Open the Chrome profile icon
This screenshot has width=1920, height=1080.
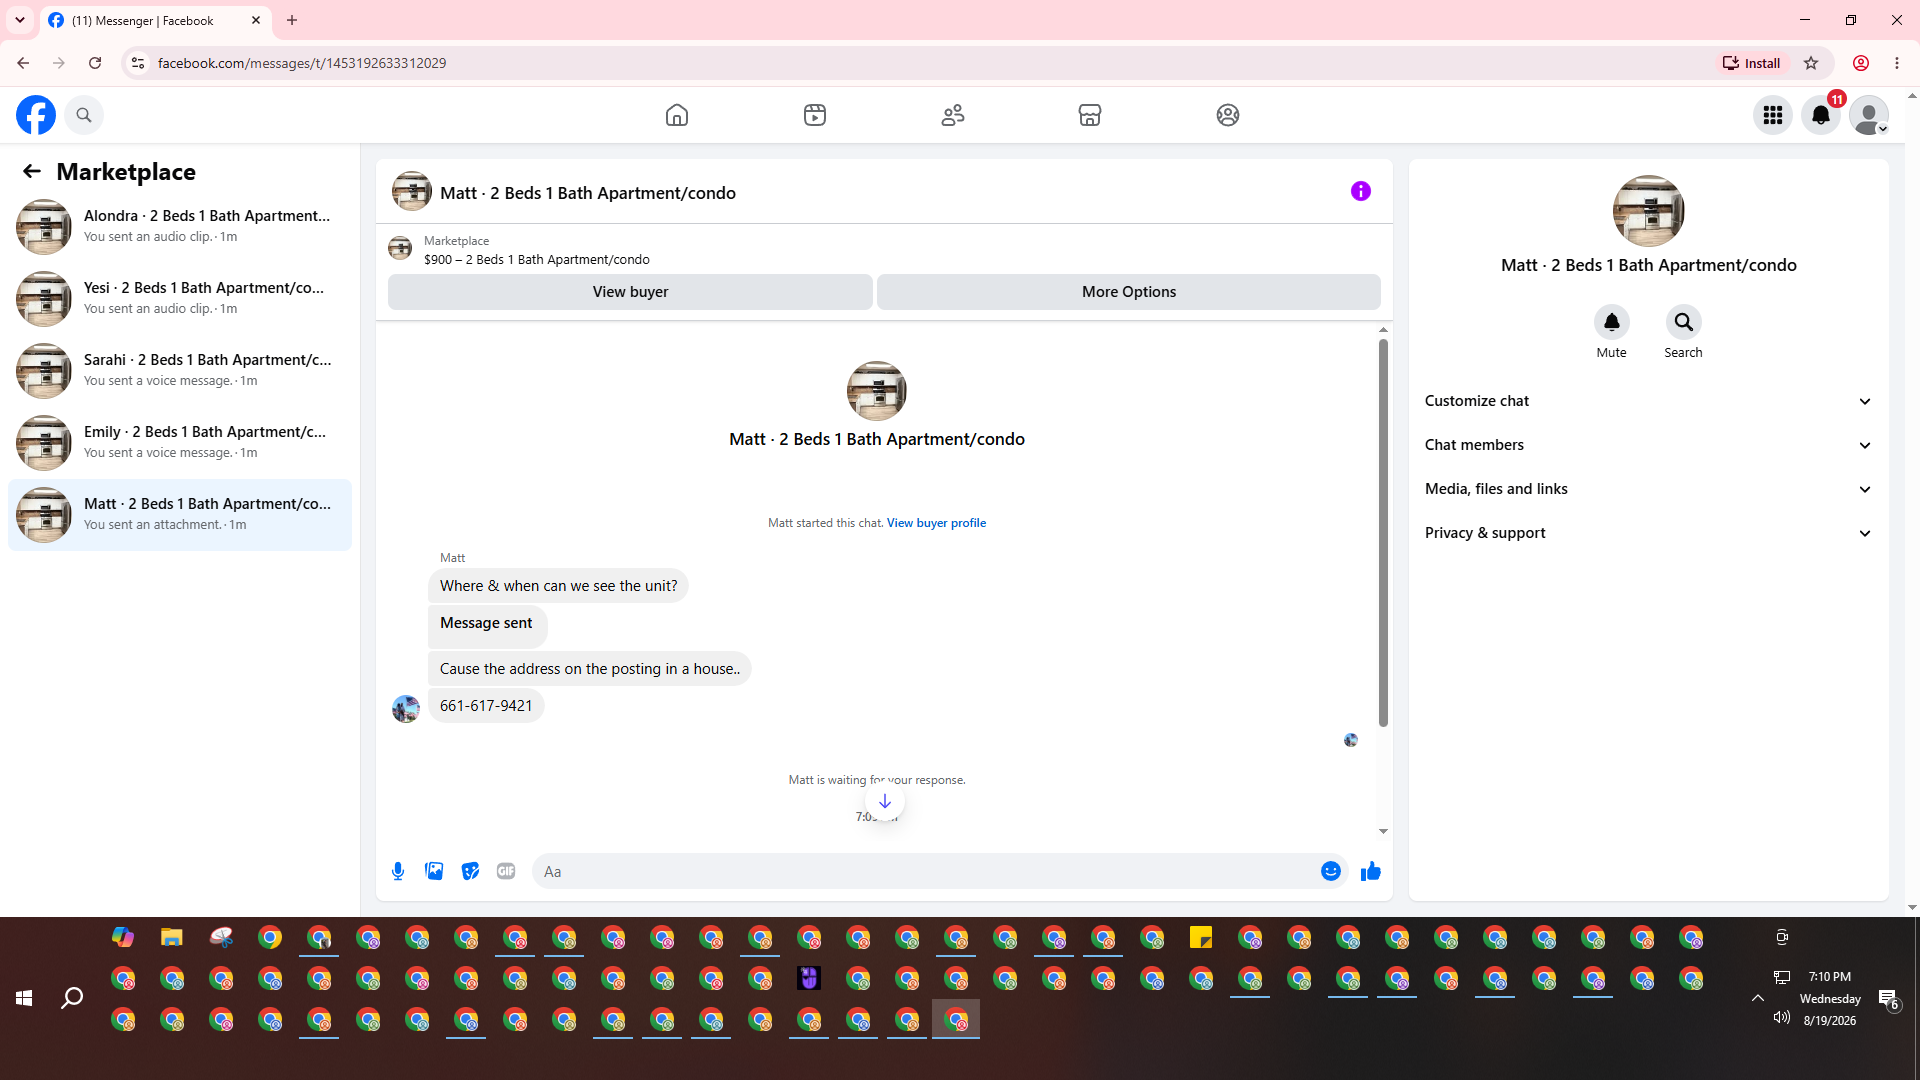(1861, 63)
